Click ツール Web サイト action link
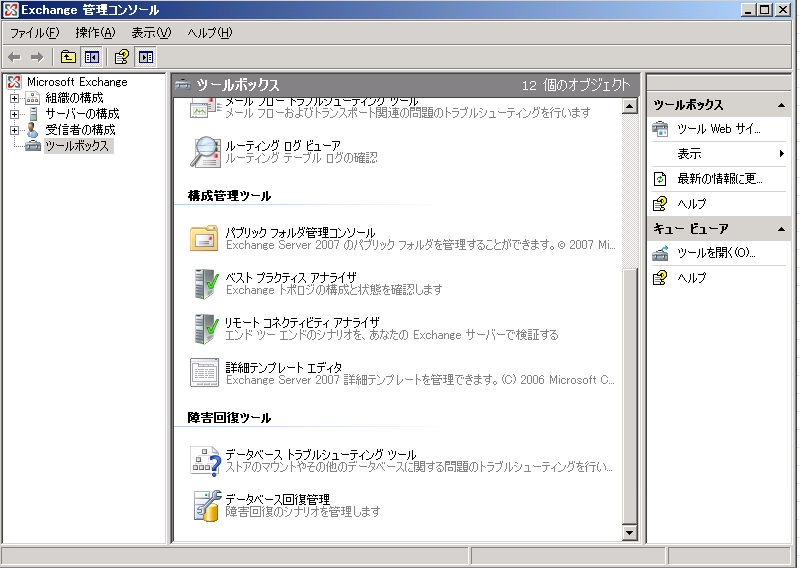This screenshot has height=568, width=799. tap(718, 129)
